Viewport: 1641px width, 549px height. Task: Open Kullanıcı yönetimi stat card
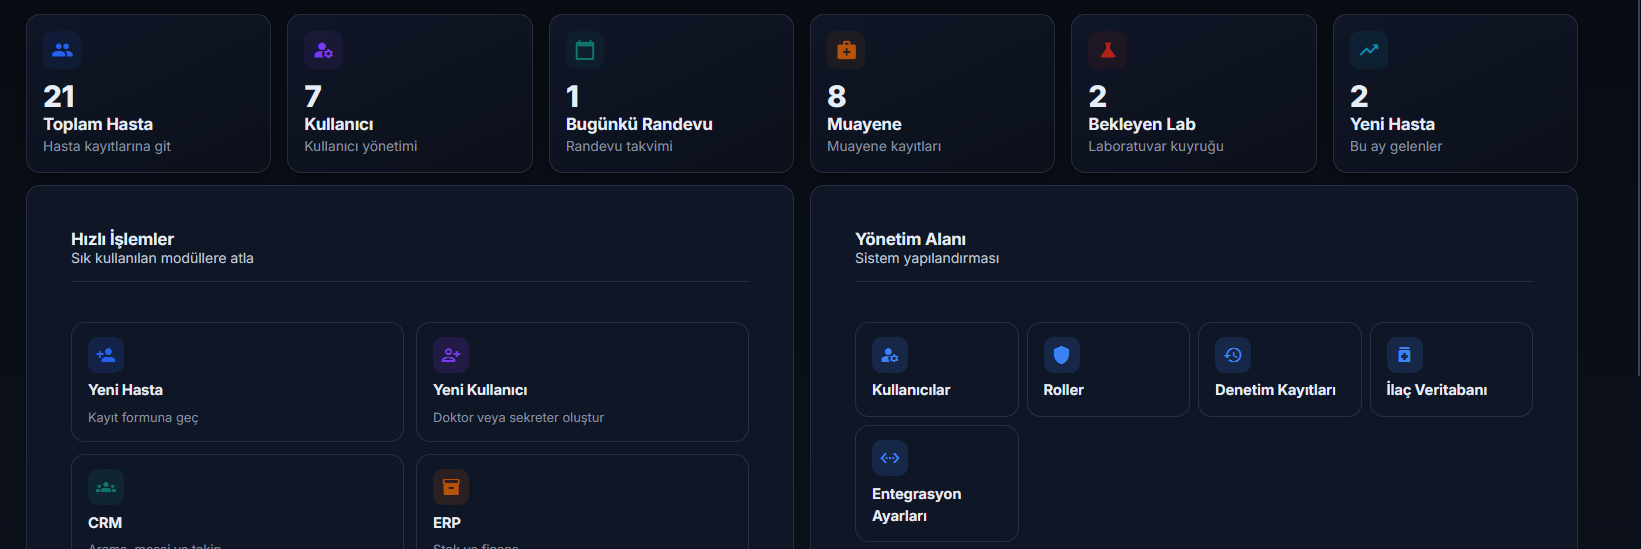point(409,93)
